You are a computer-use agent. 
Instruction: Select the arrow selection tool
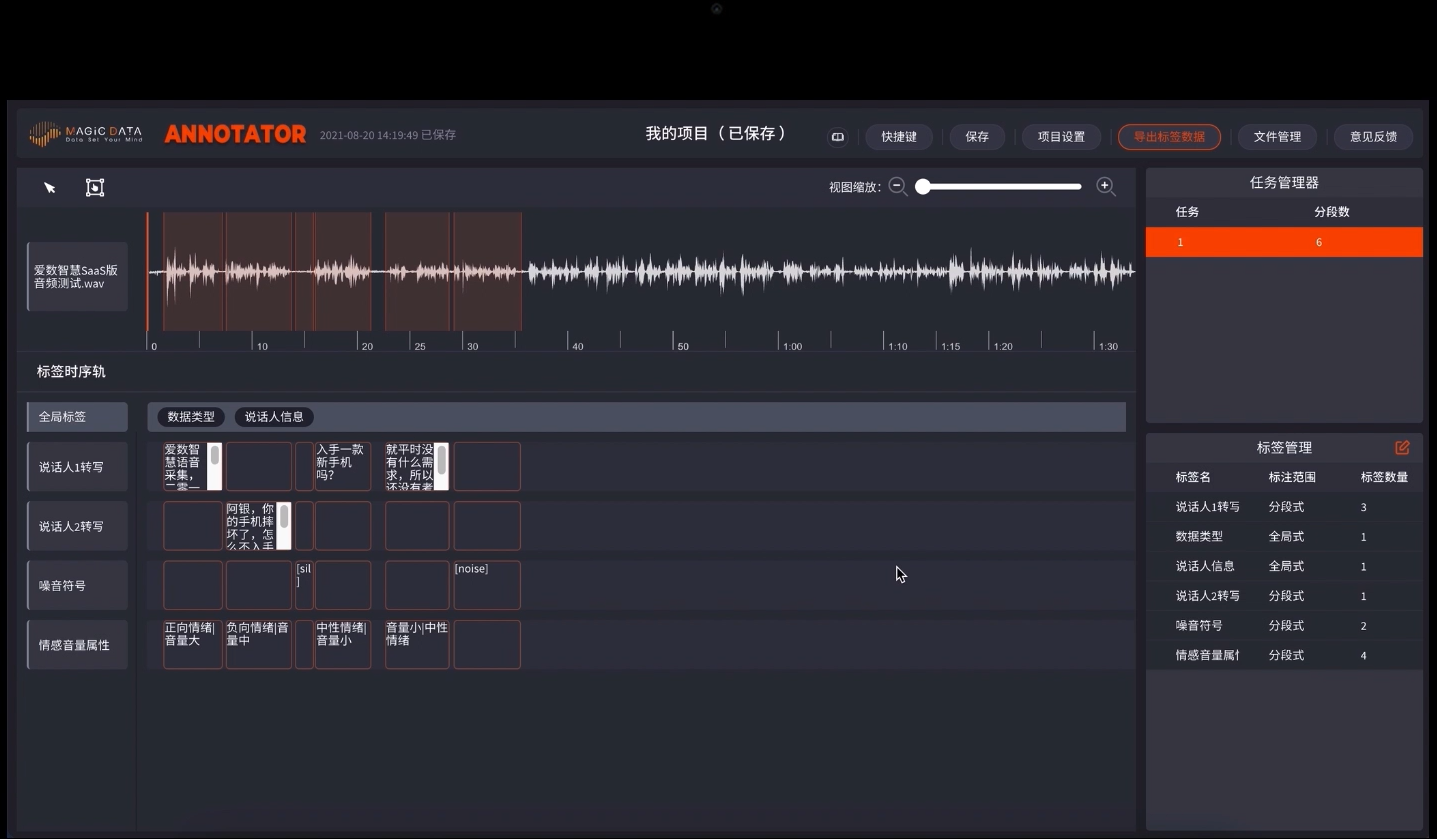pyautogui.click(x=48, y=187)
